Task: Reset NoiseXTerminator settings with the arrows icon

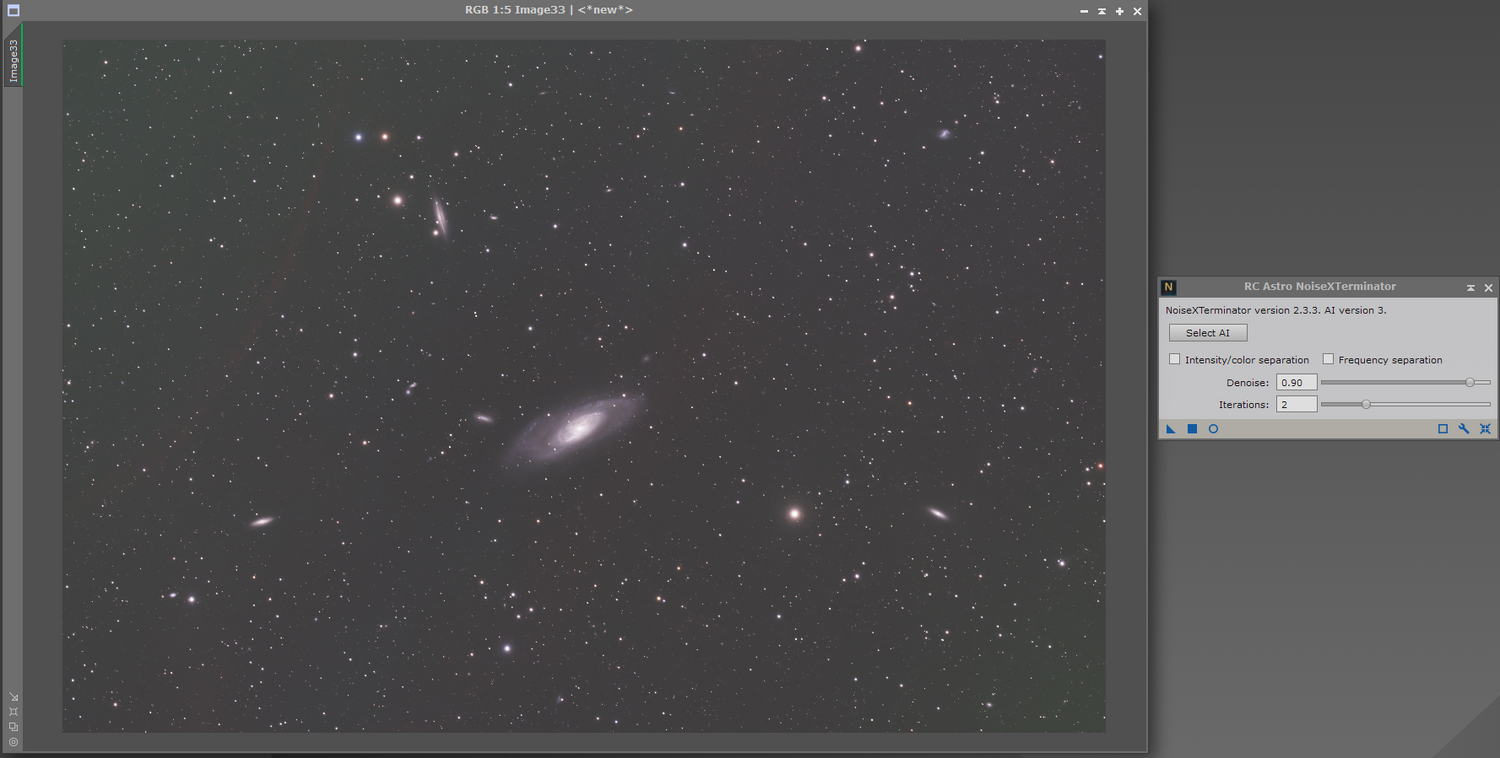Action: 1485,429
